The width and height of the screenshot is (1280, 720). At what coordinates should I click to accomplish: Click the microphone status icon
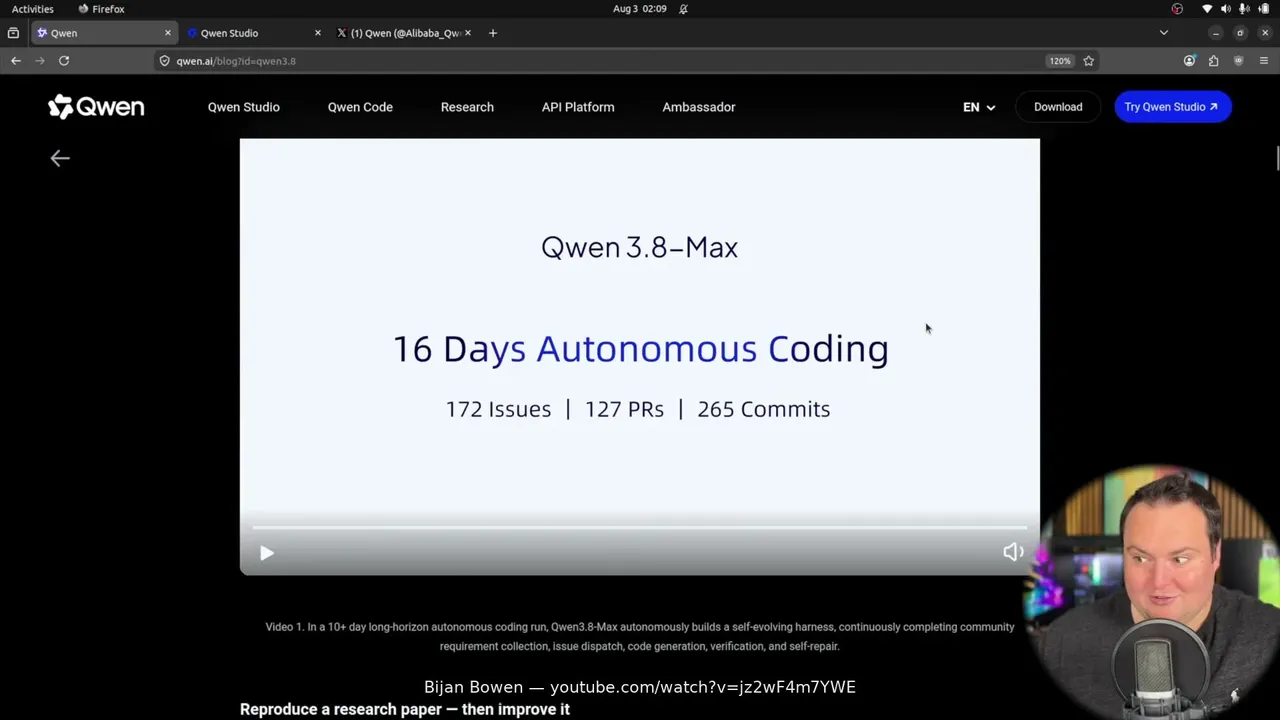(1244, 9)
